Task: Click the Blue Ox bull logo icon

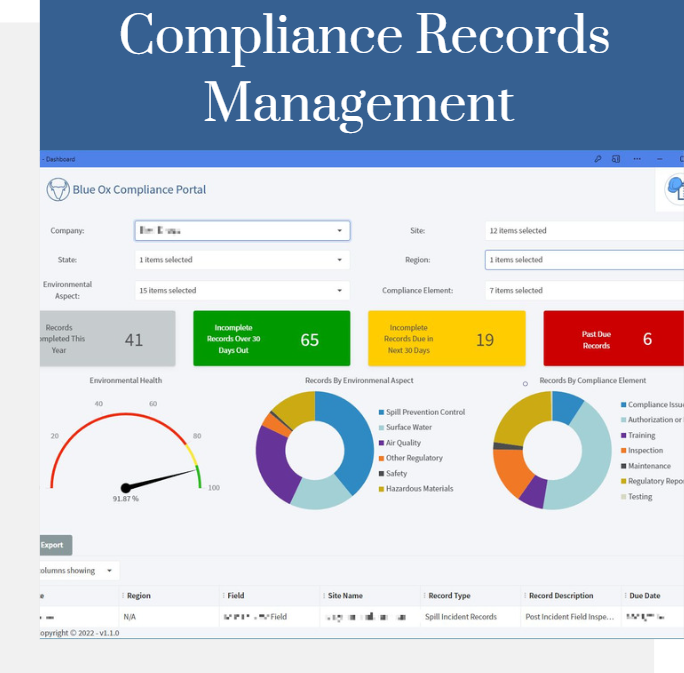Action: pos(58,189)
